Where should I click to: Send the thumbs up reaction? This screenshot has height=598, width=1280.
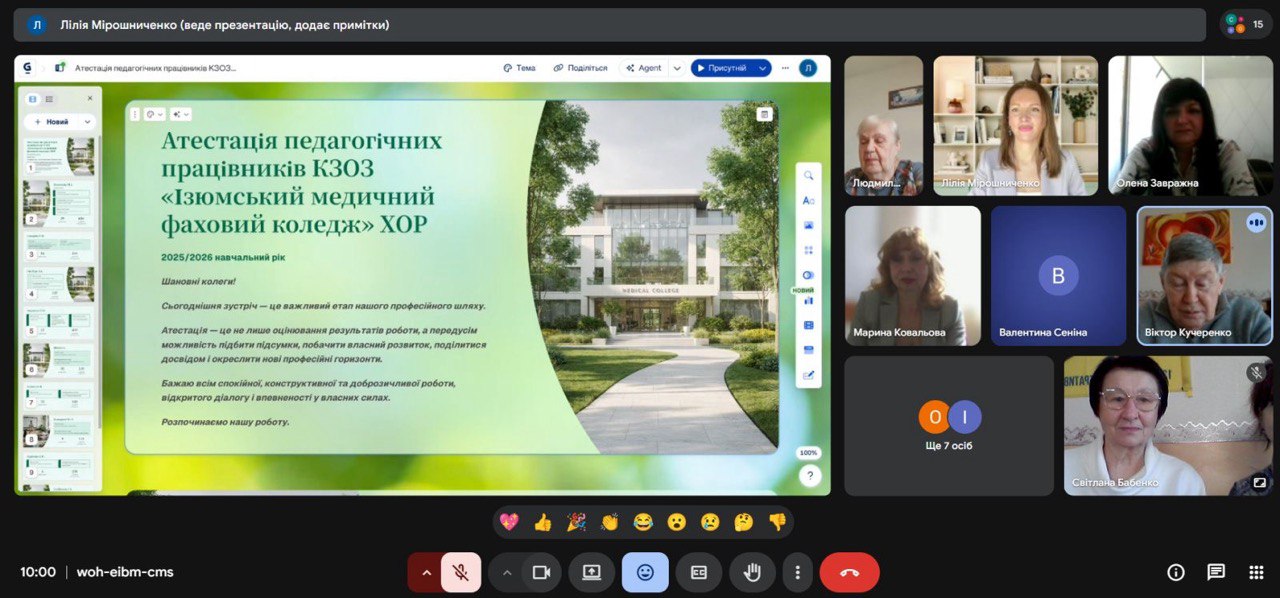543,522
